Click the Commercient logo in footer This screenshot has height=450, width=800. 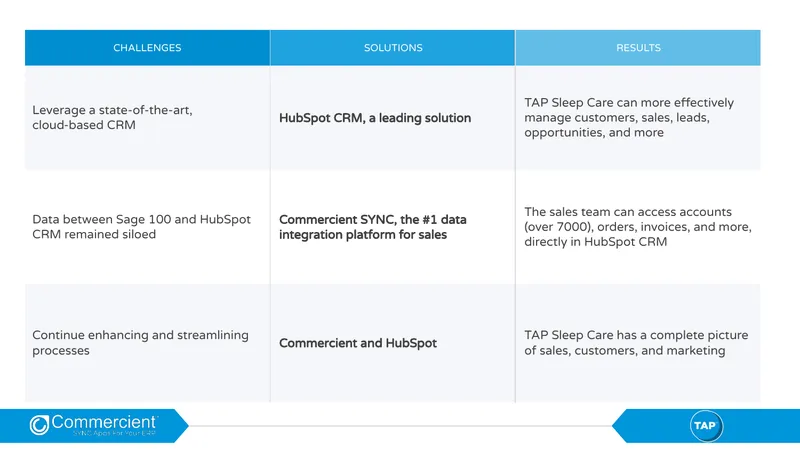point(94,425)
